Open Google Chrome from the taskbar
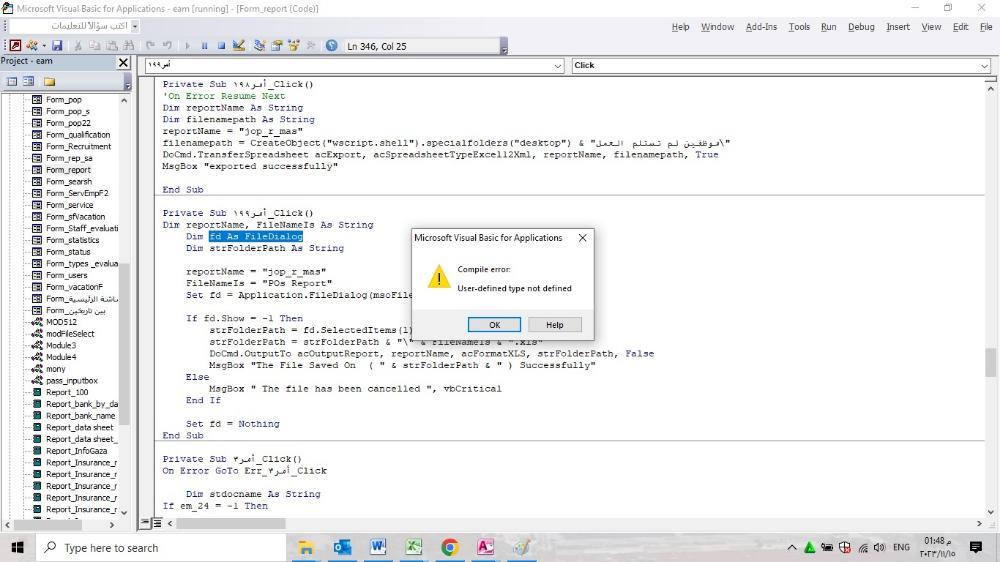This screenshot has height=562, width=1000. [450, 547]
